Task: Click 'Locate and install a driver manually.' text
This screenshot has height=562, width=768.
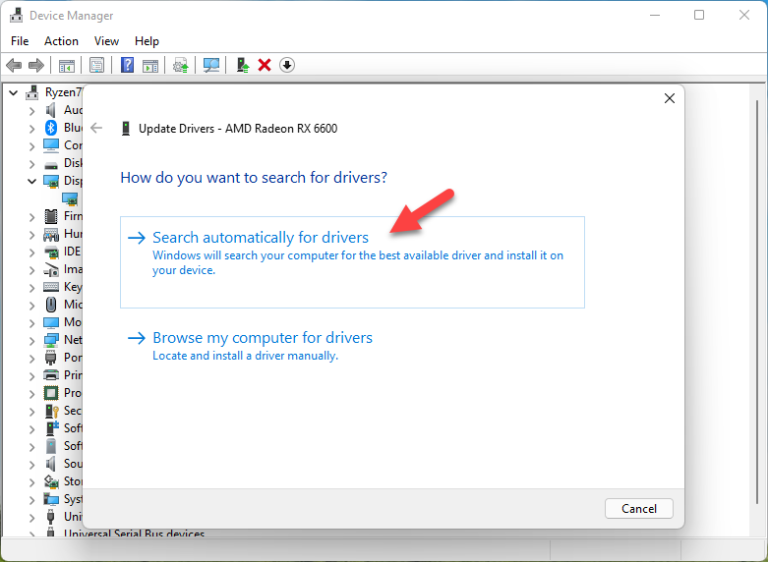Action: click(245, 356)
